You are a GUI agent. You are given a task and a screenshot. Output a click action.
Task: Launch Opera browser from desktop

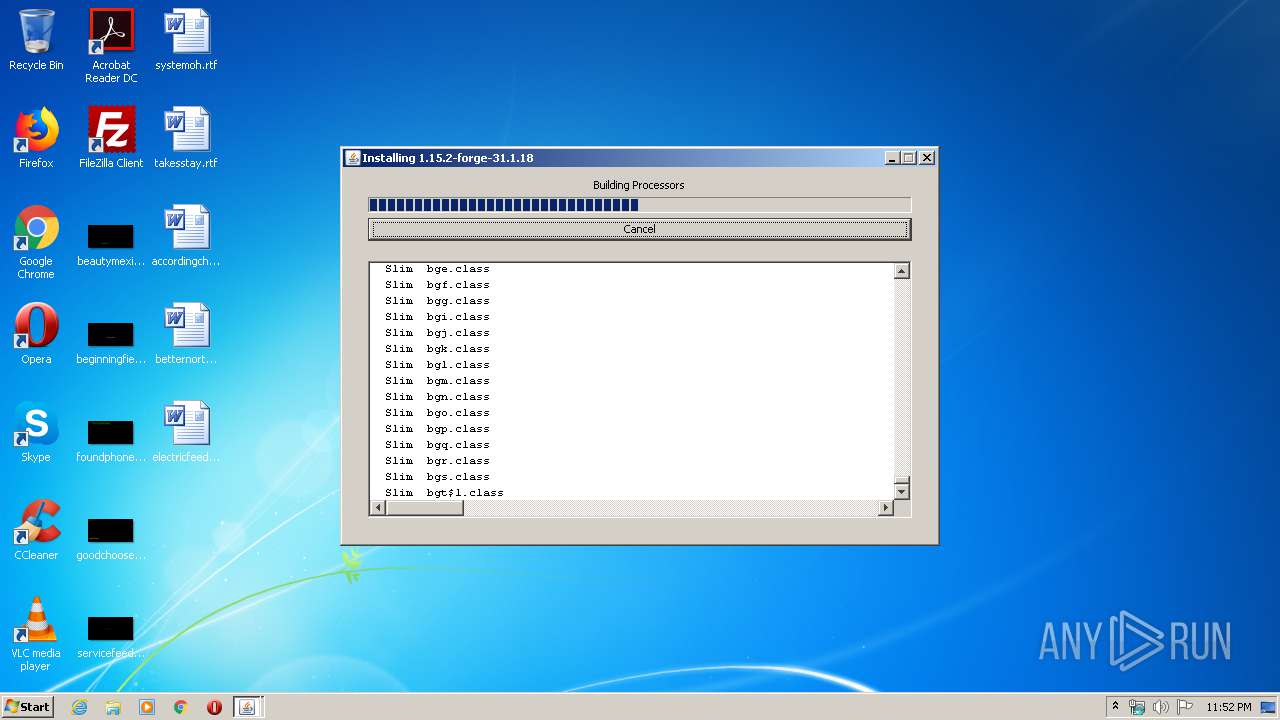pos(36,334)
